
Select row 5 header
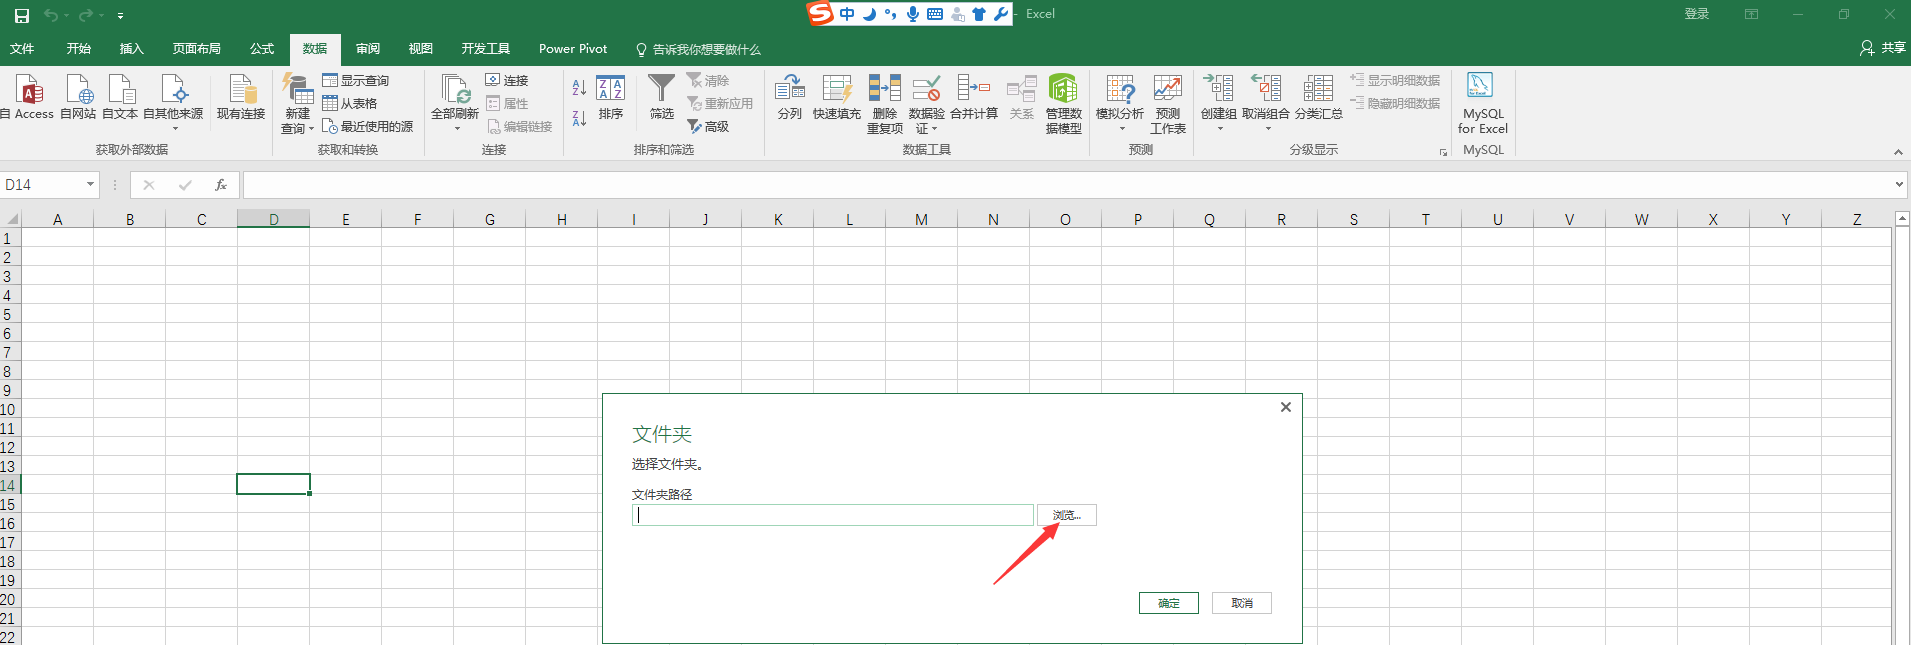coord(8,315)
